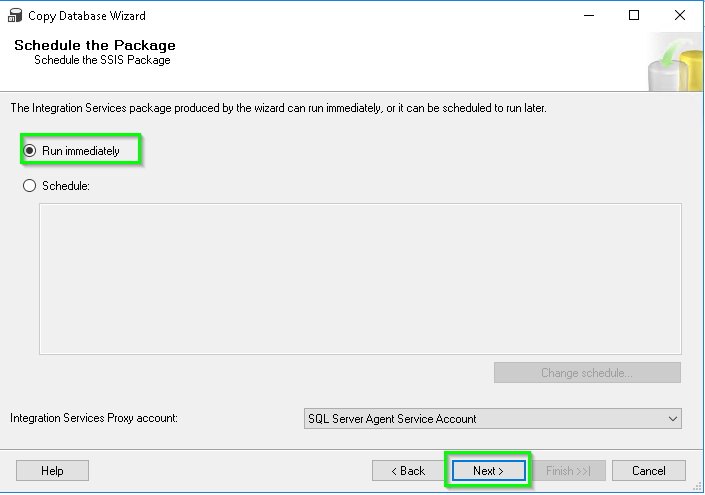Click inside the empty schedule description box
This screenshot has height=495, width=705.
pos(360,279)
